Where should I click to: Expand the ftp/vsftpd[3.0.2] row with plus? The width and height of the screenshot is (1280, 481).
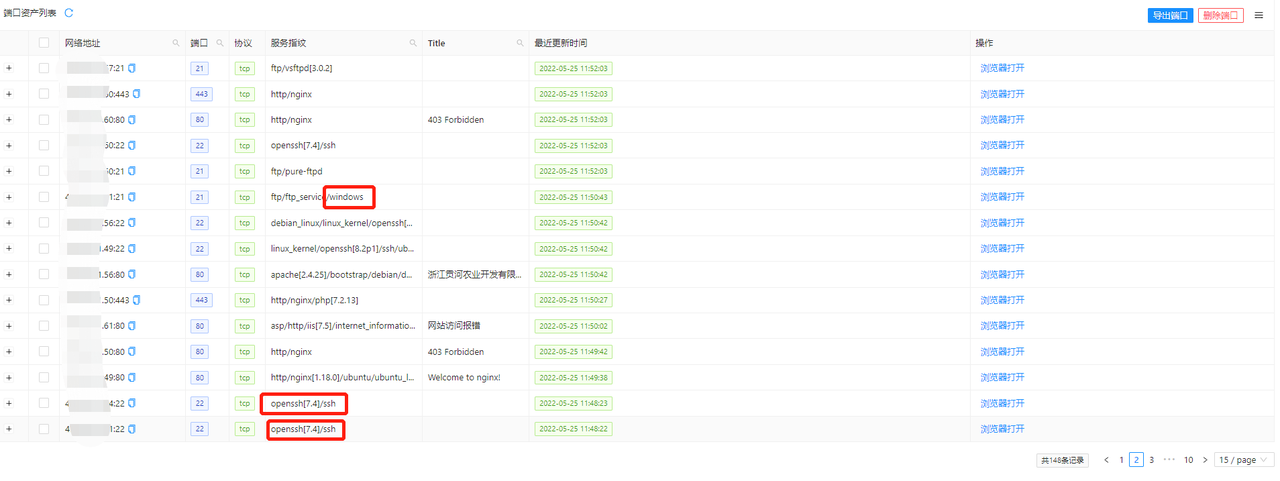pyautogui.click(x=9, y=68)
